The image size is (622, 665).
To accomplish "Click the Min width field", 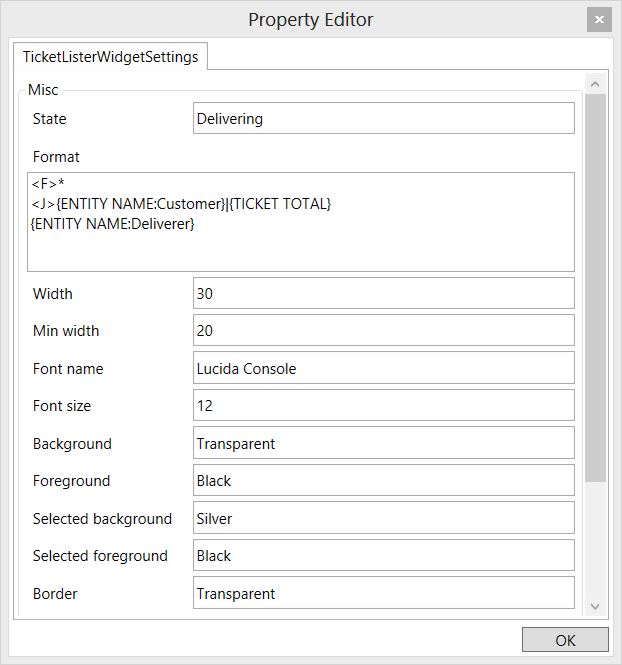I will click(x=383, y=331).
